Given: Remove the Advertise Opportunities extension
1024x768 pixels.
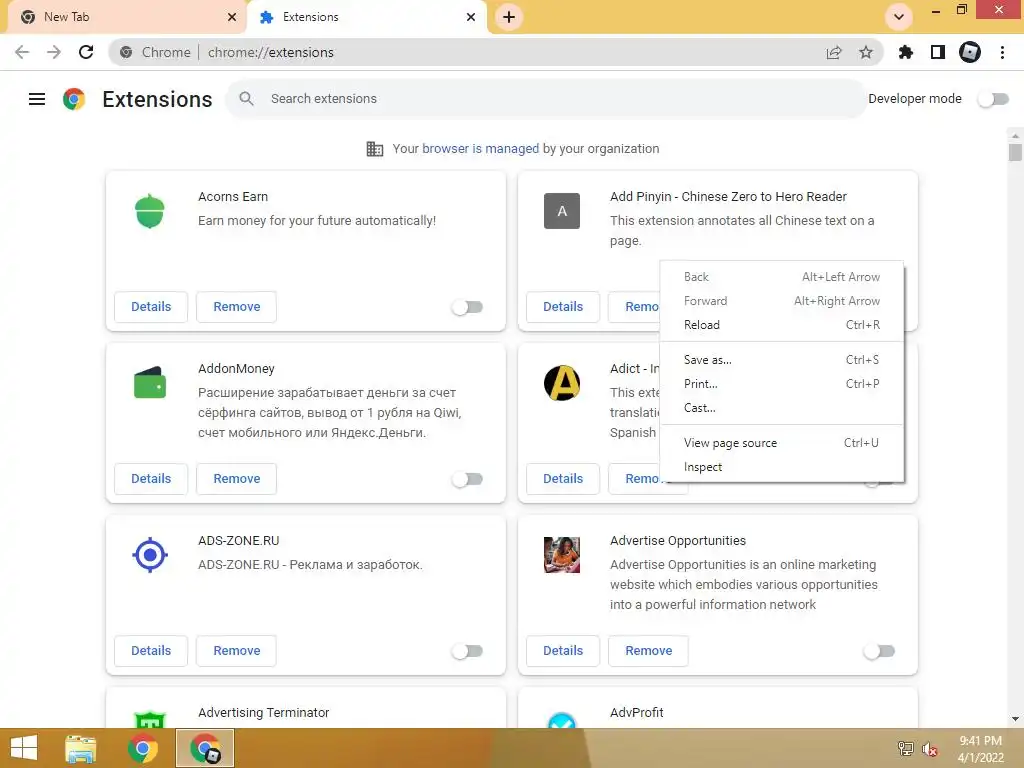Looking at the screenshot, I should pyautogui.click(x=648, y=651).
